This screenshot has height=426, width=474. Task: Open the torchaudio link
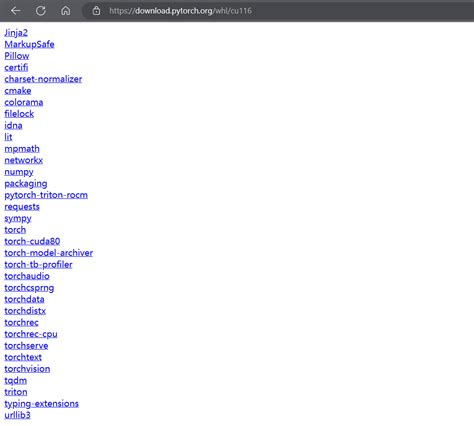[27, 276]
